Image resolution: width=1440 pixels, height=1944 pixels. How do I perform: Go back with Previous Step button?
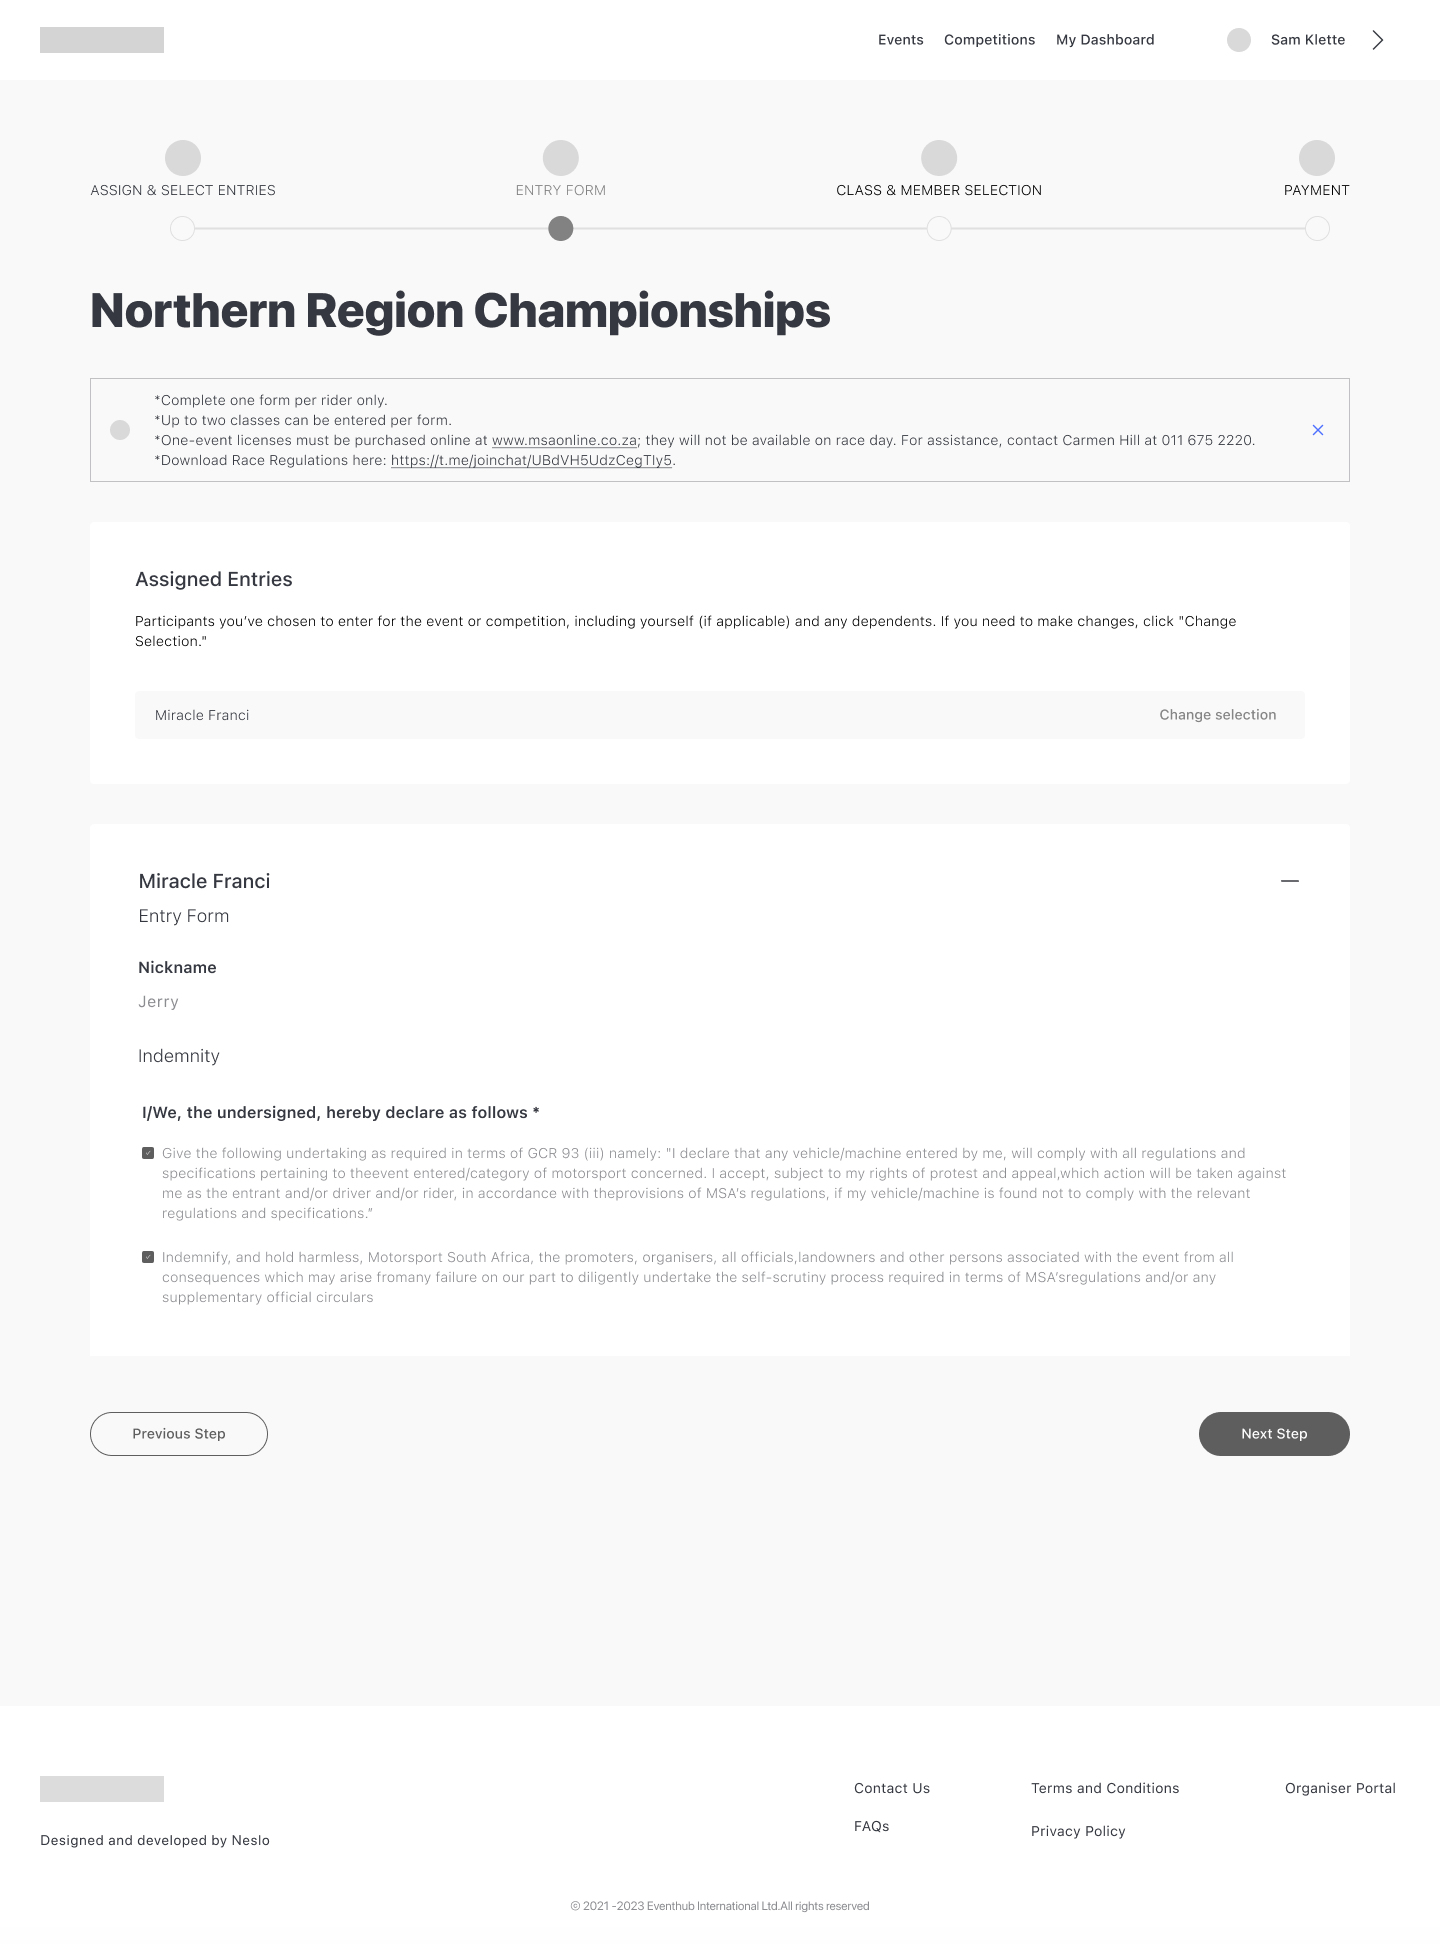tap(179, 1434)
